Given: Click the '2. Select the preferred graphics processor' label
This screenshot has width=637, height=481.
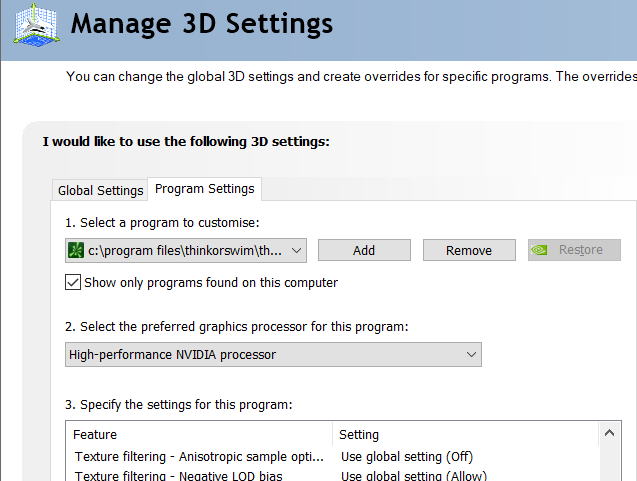Looking at the screenshot, I should [237, 327].
